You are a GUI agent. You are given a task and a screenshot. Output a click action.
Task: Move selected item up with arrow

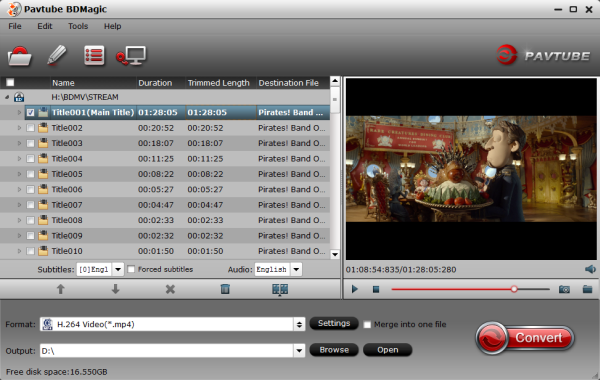(60, 289)
